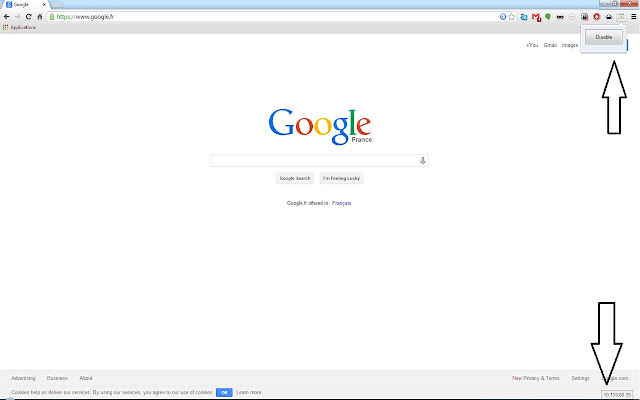Open a new tab

57,4
